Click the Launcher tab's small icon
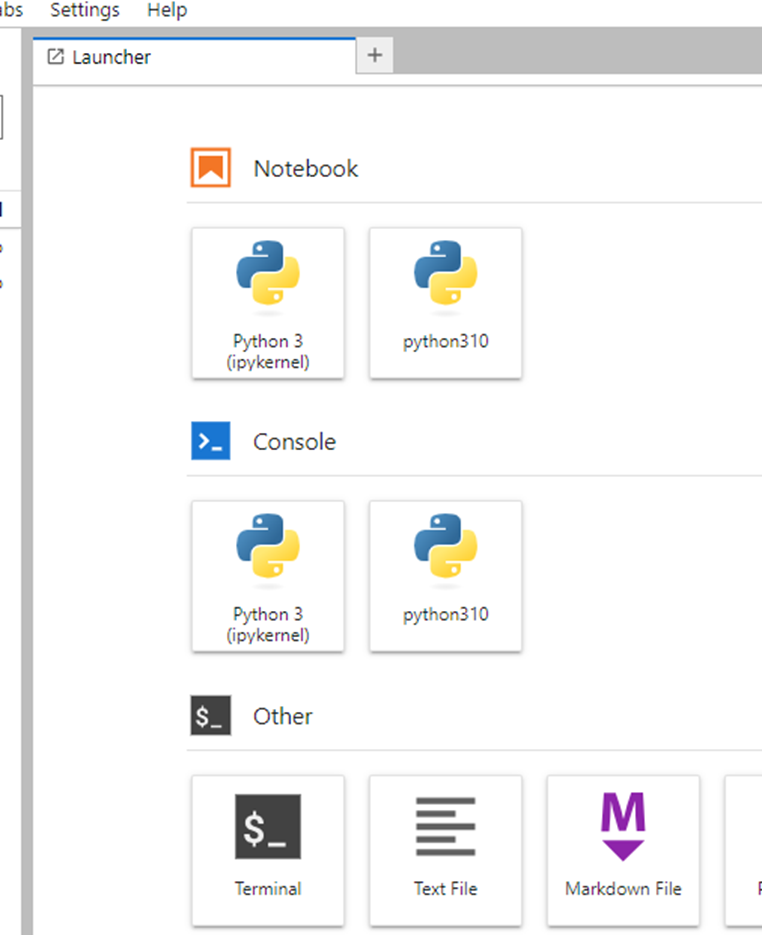The image size is (762, 935). [x=56, y=57]
